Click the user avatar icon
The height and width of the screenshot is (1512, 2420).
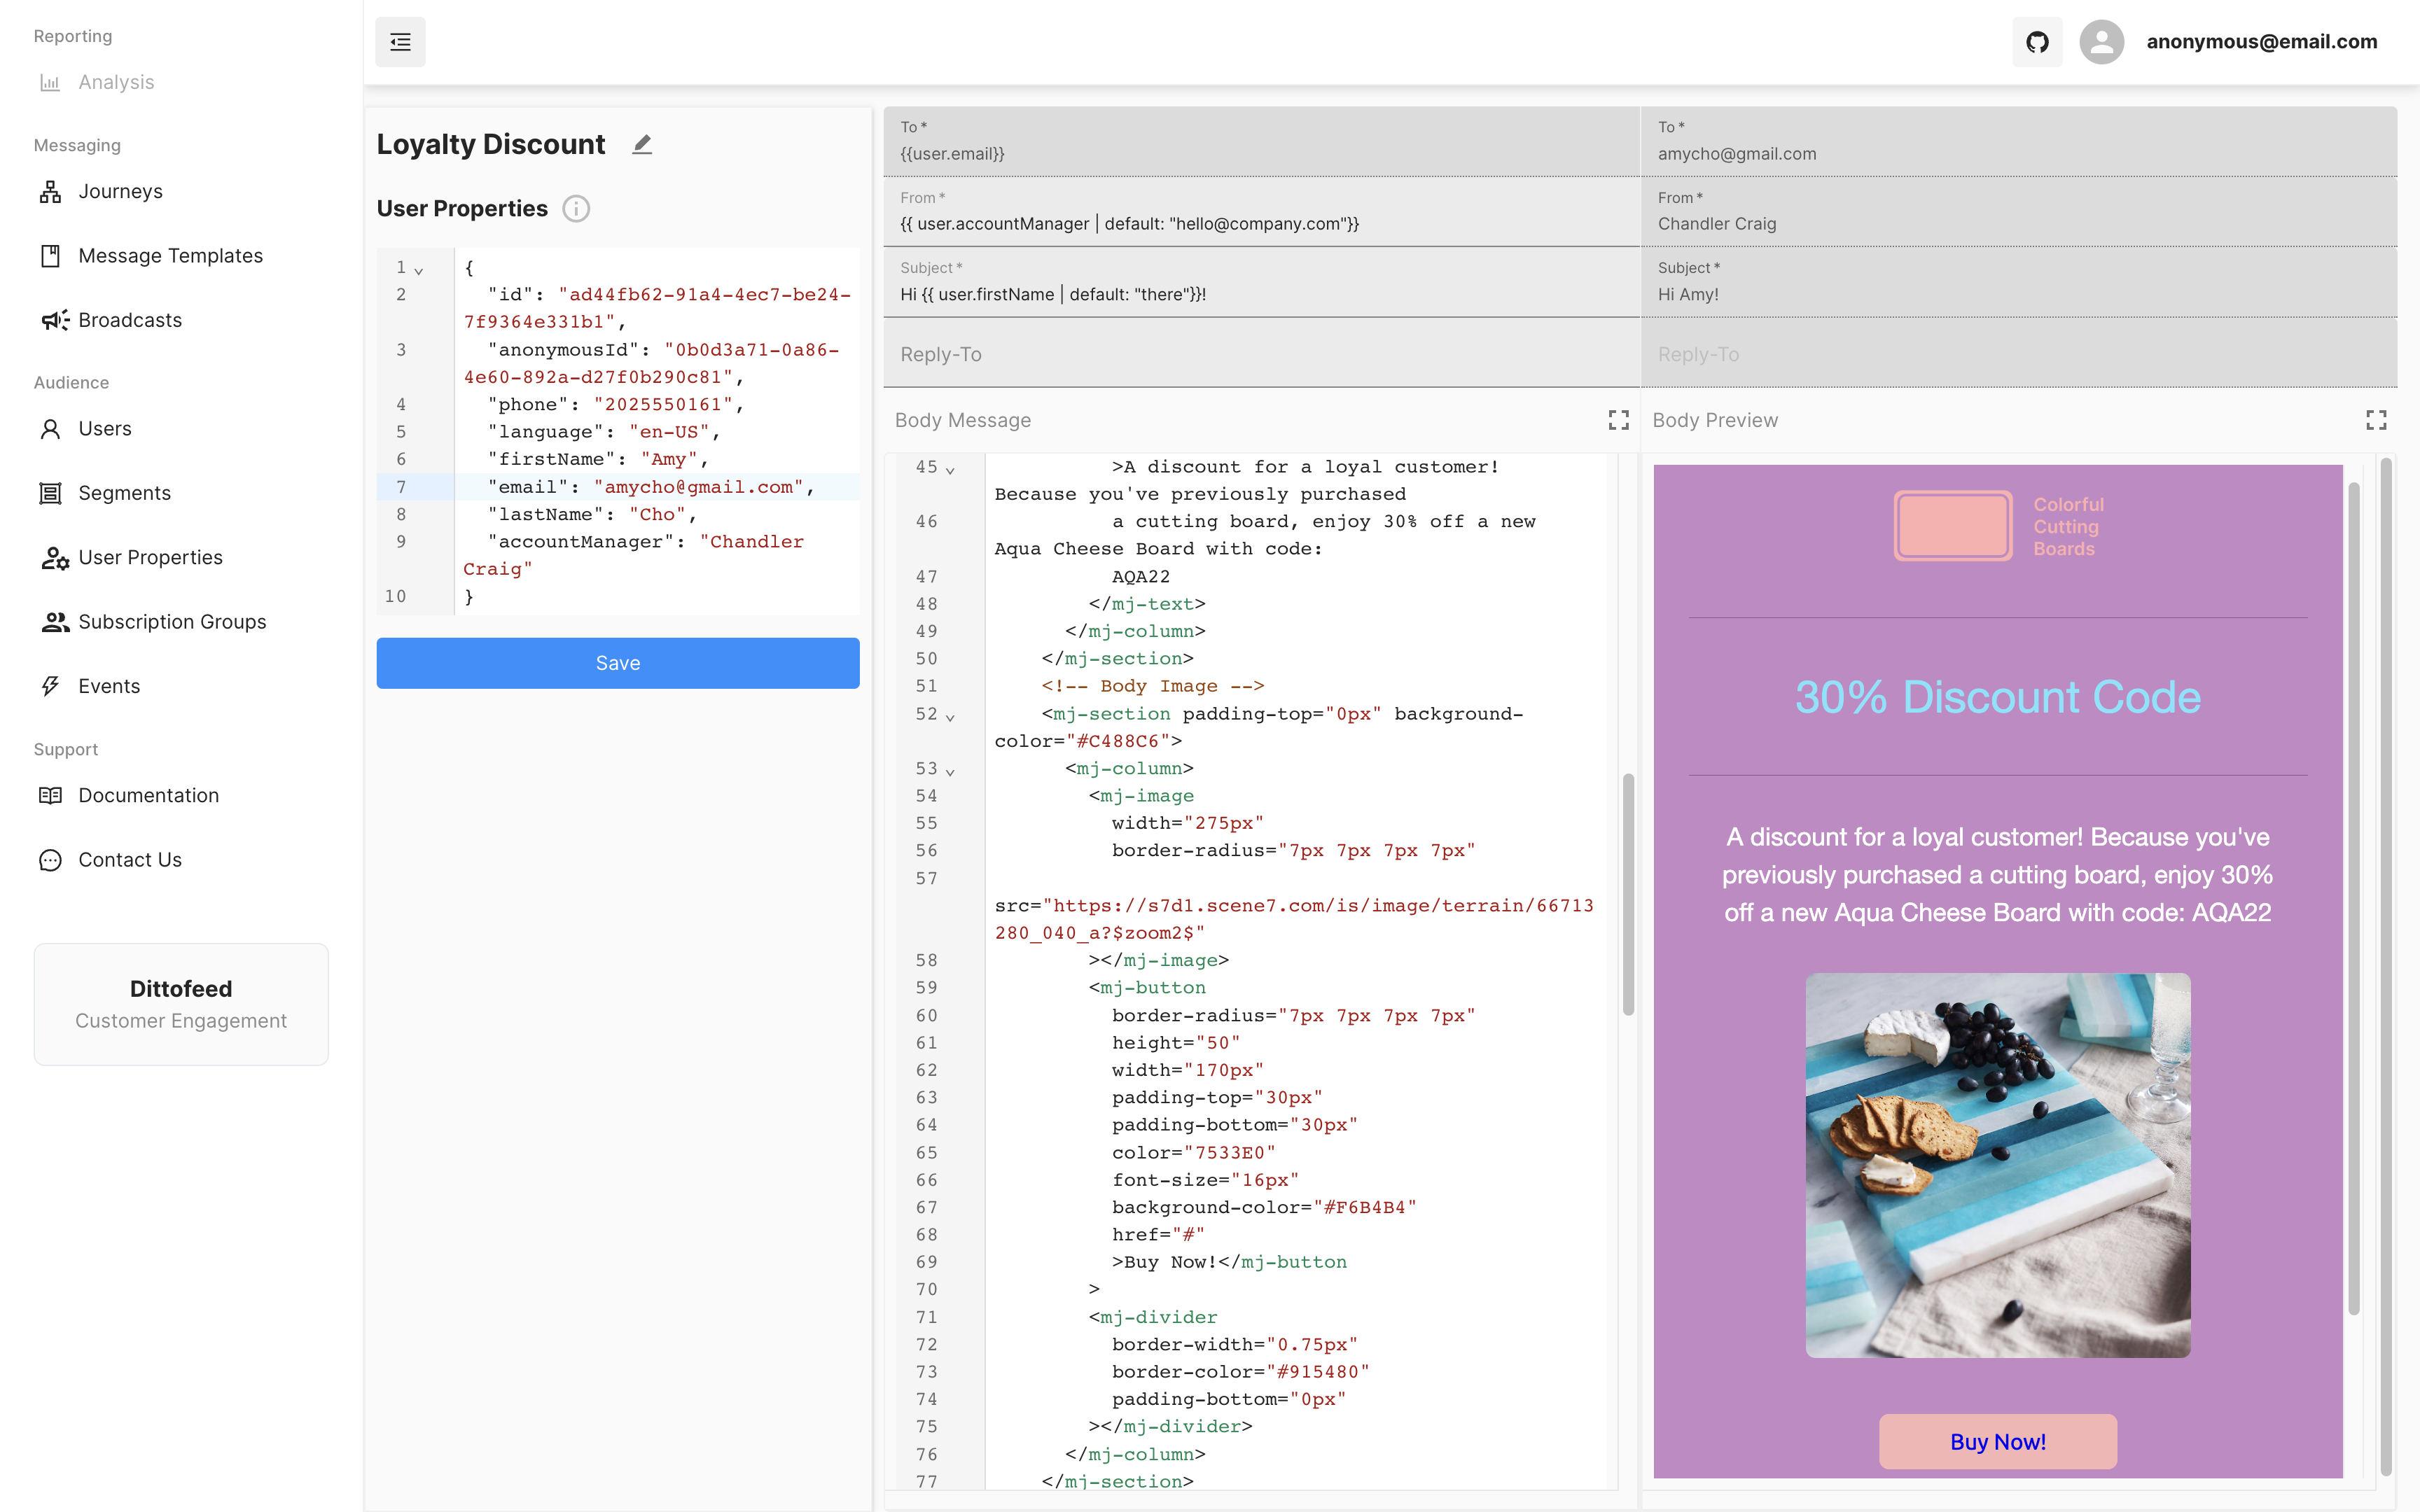point(2101,42)
